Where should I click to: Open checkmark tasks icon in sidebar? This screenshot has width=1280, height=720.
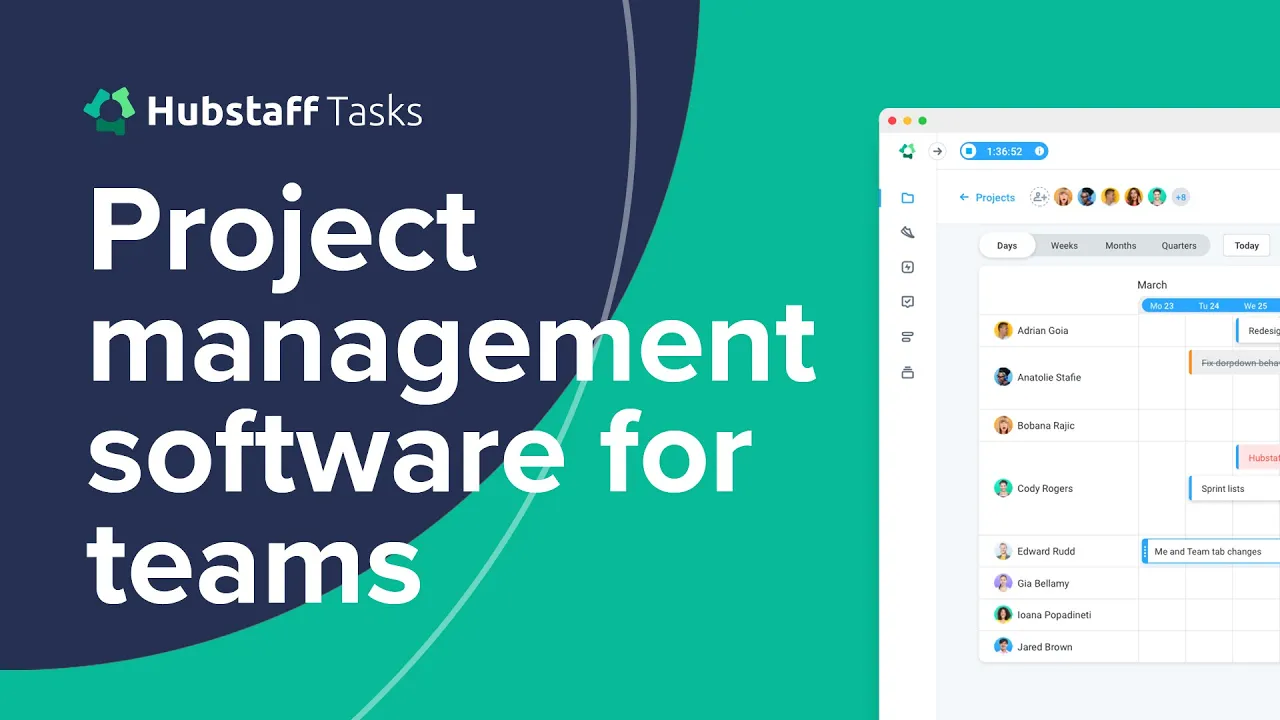pos(907,301)
